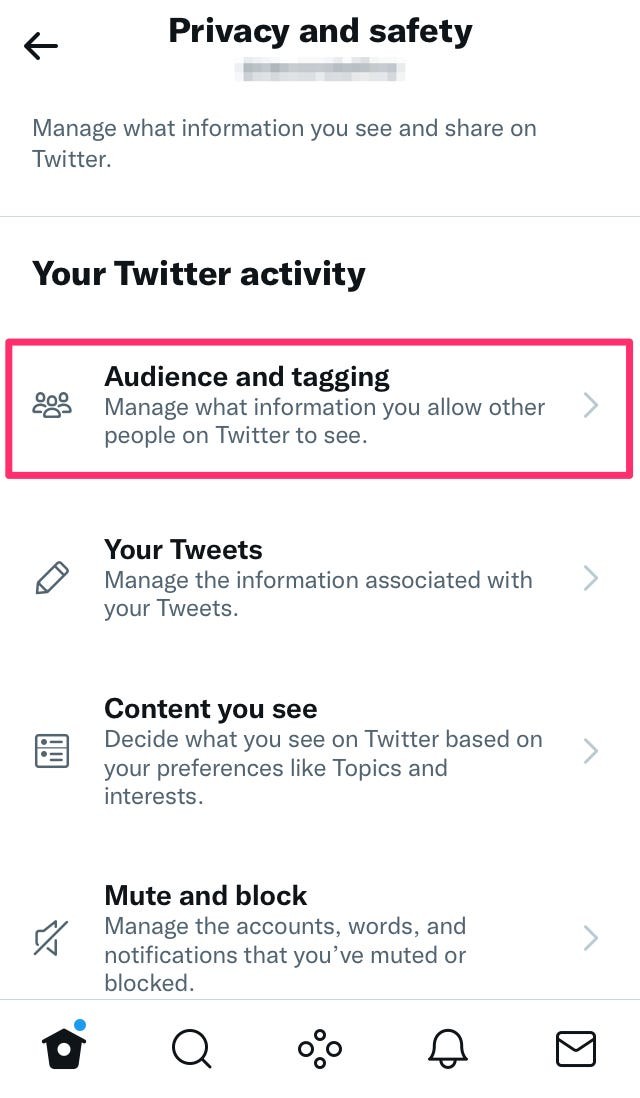Expand Mute and block via chevron

[x=591, y=938]
